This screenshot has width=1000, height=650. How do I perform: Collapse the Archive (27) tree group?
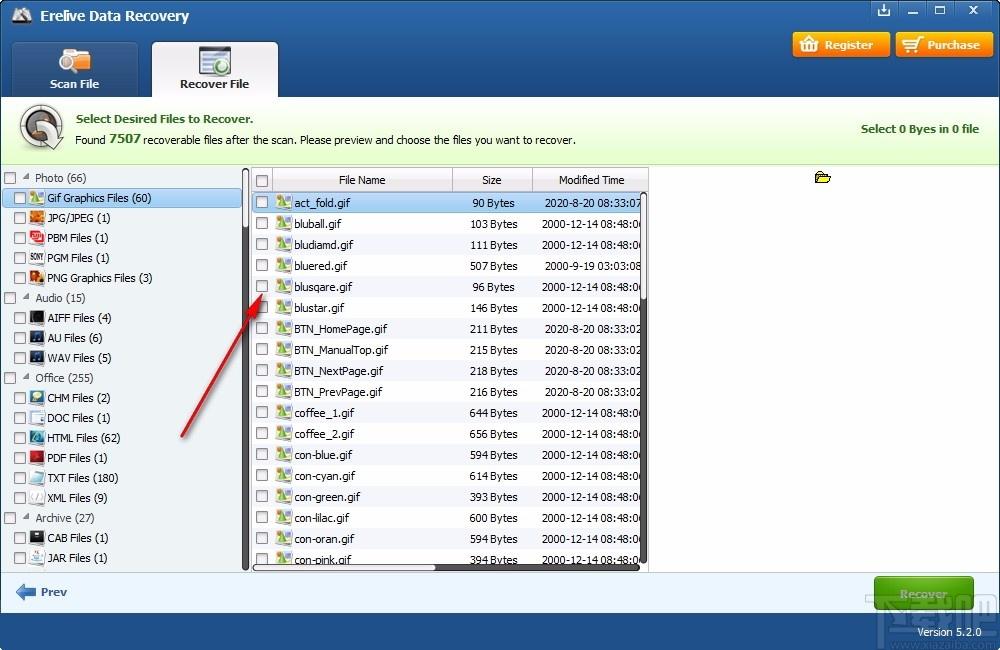[26, 517]
